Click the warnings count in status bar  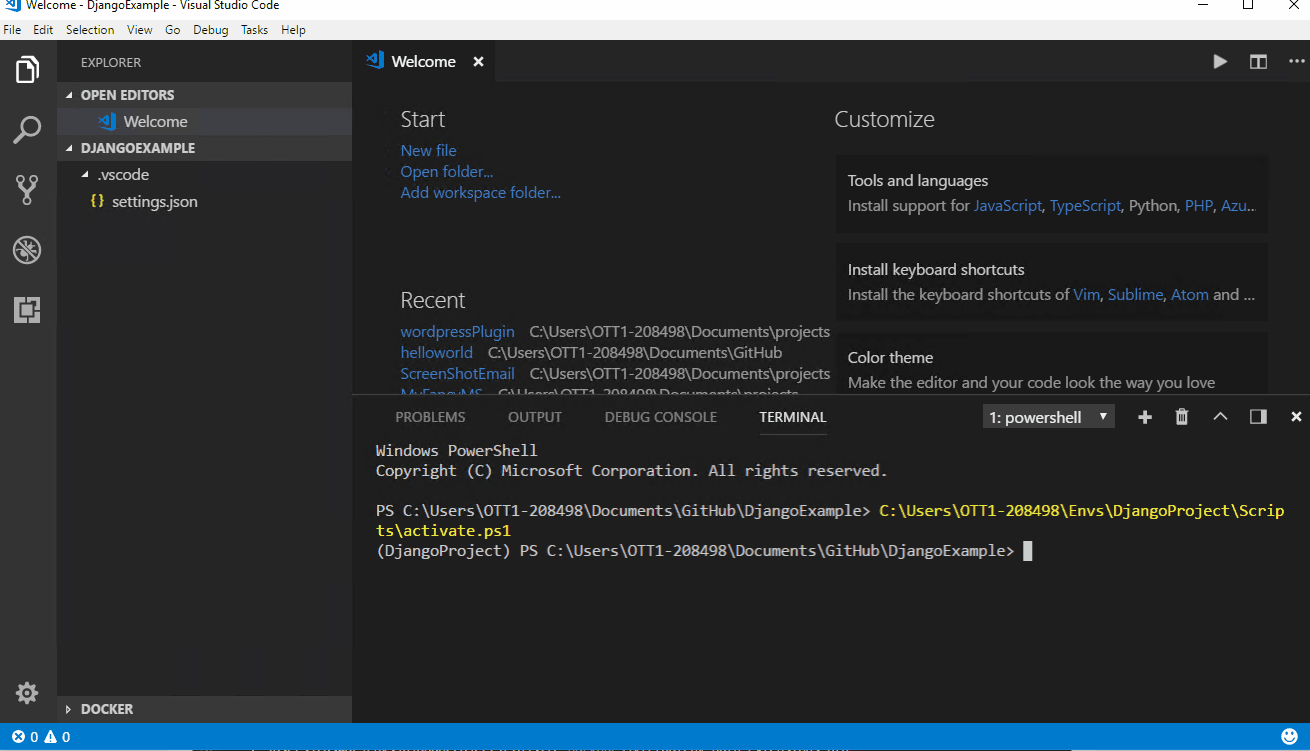point(57,737)
